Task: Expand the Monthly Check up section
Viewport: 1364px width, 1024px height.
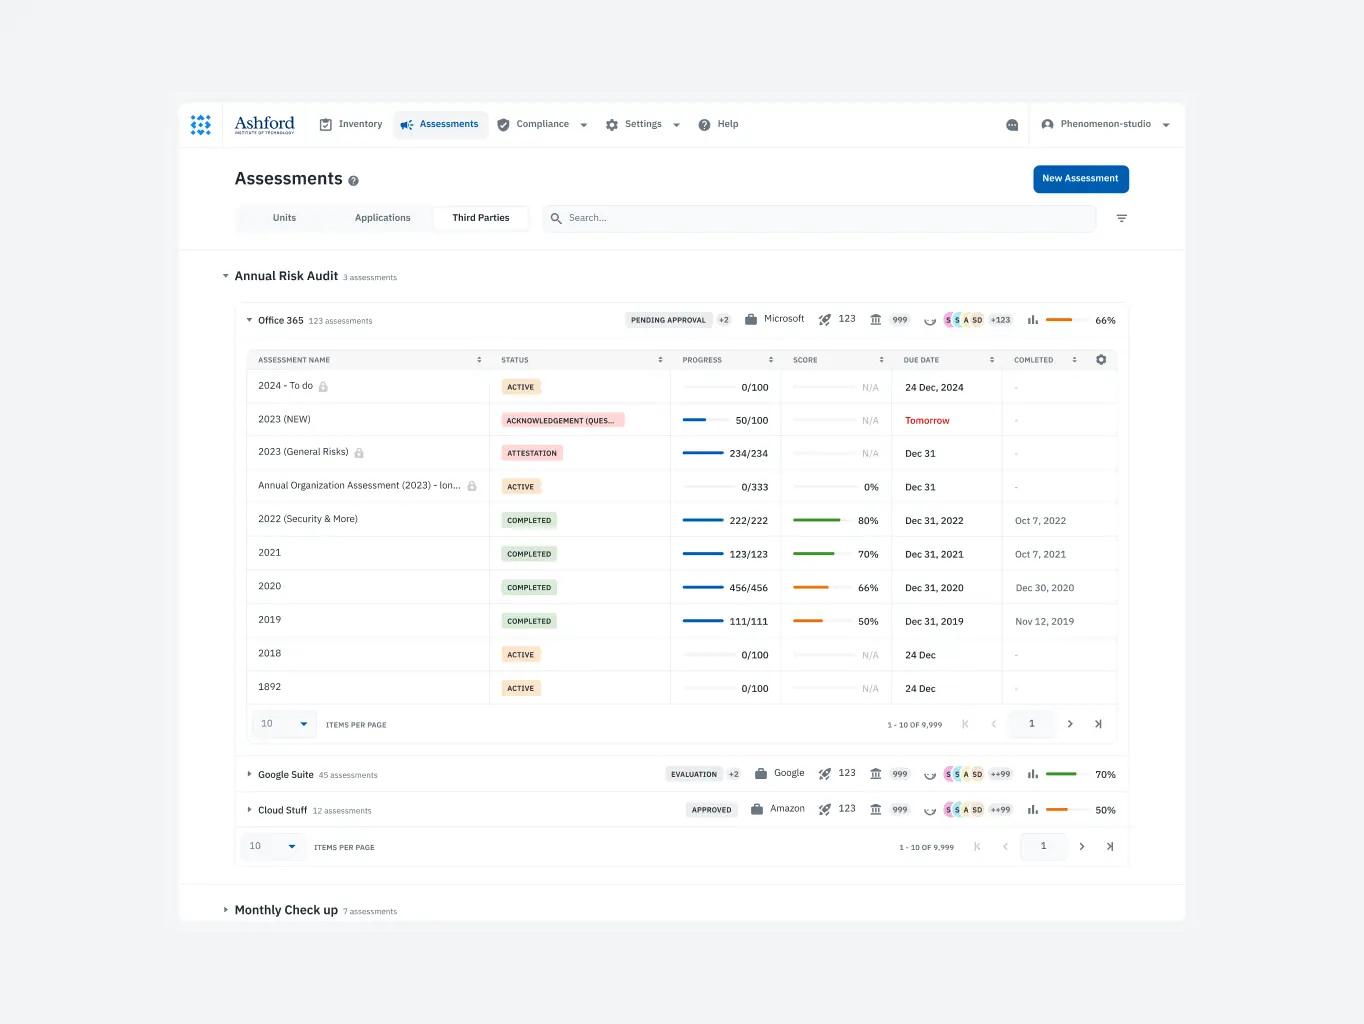Action: point(226,910)
